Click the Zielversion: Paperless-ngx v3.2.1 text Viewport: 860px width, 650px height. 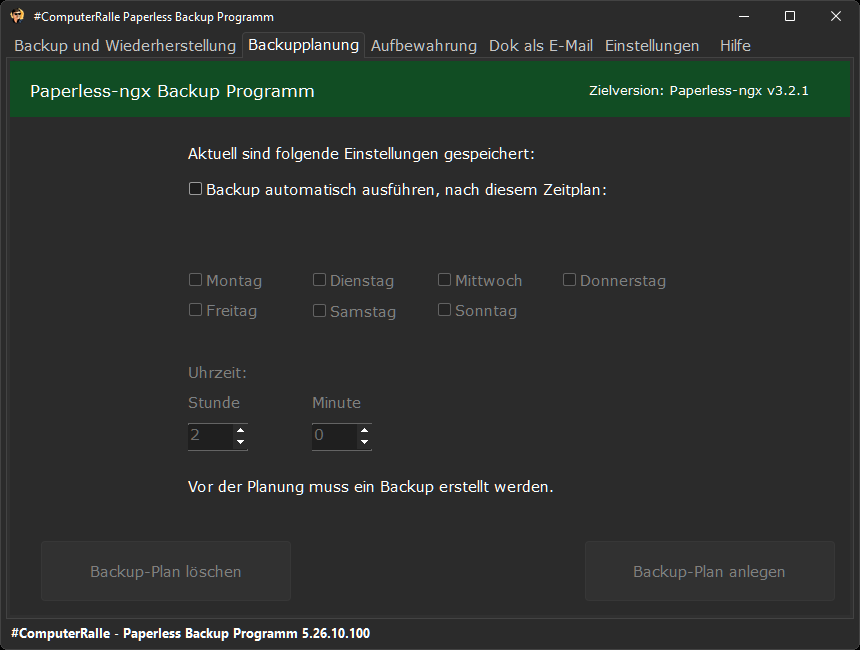click(x=699, y=91)
